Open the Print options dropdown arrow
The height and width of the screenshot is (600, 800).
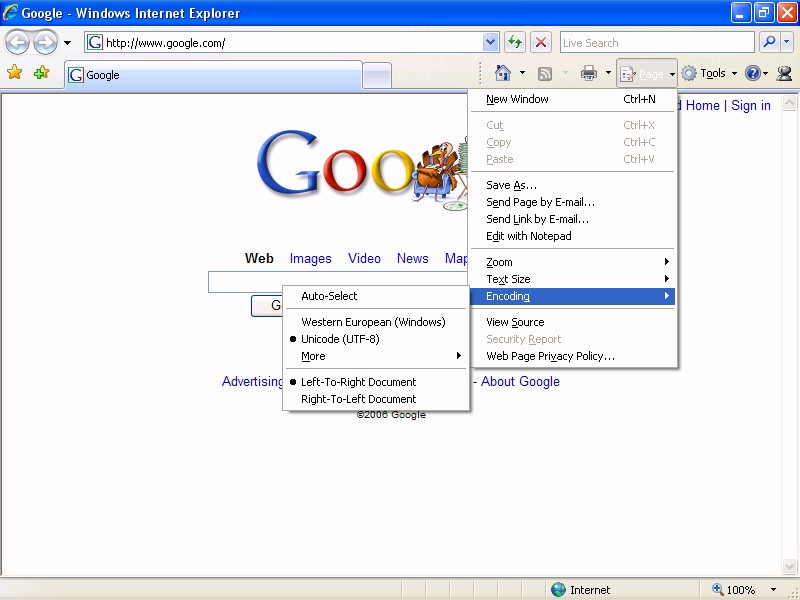click(x=608, y=73)
